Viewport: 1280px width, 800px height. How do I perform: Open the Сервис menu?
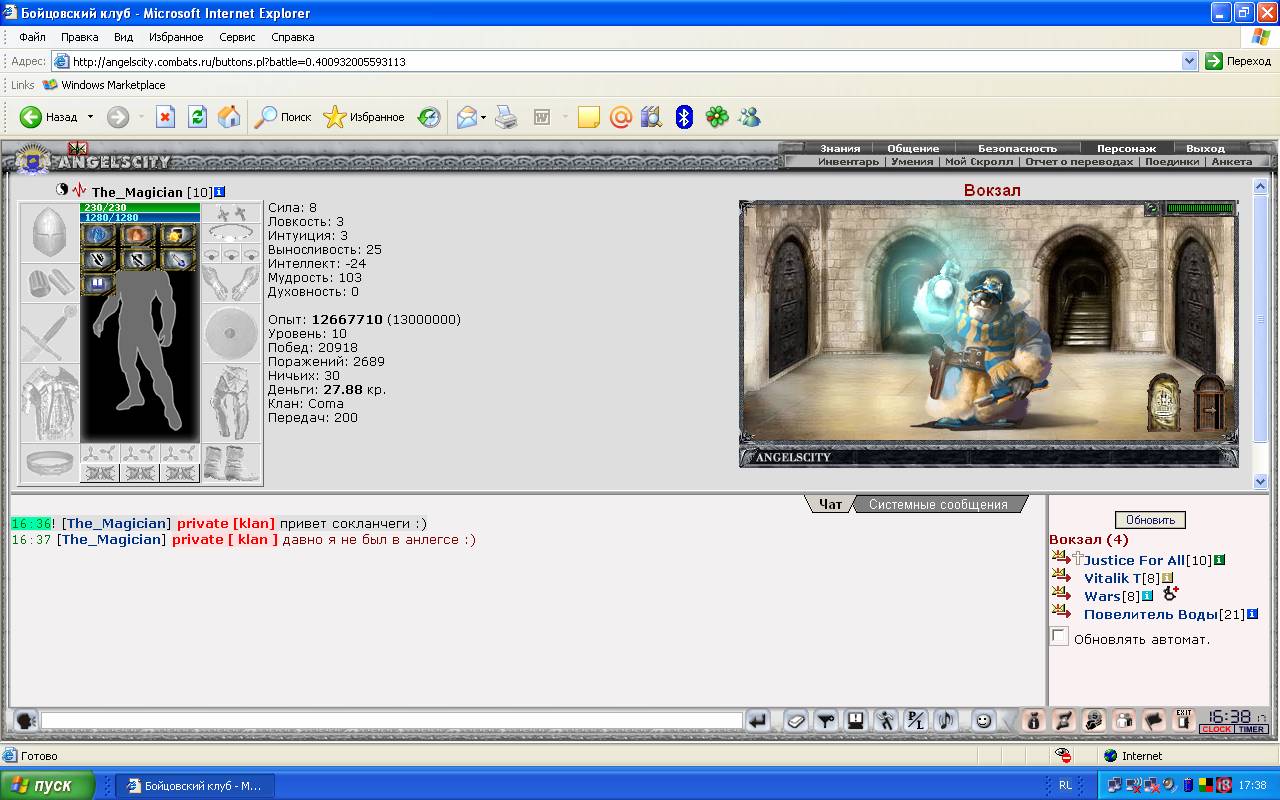237,37
